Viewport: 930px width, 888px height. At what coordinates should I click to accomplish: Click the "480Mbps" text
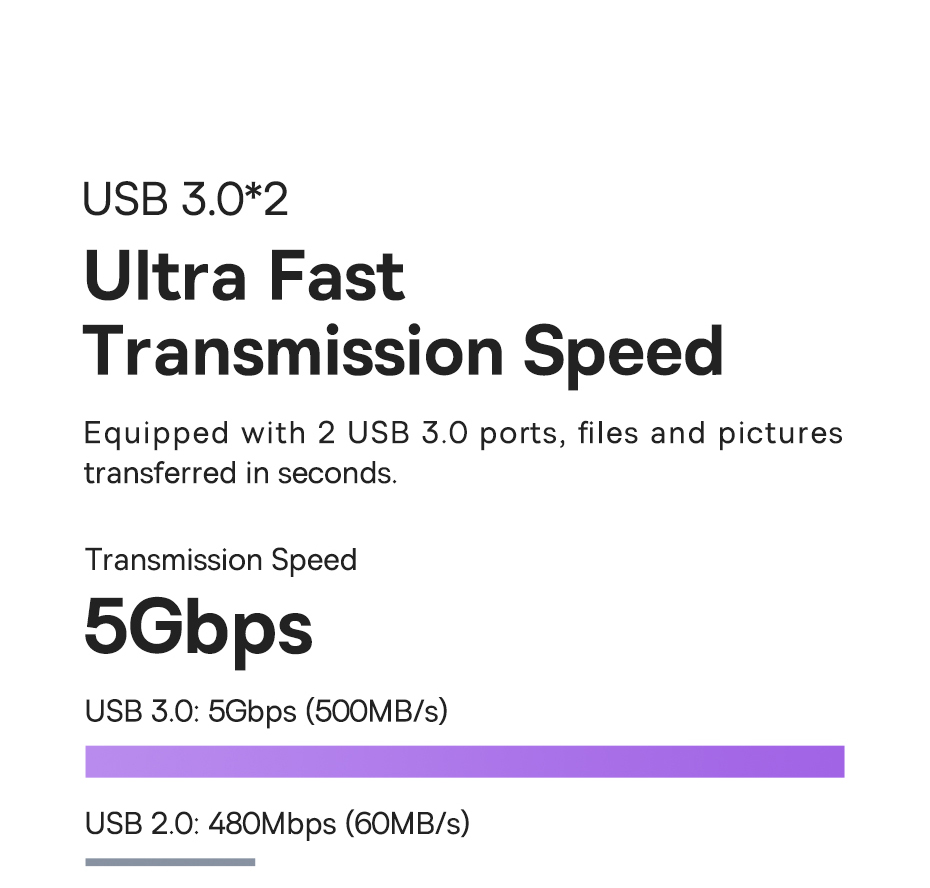(272, 824)
